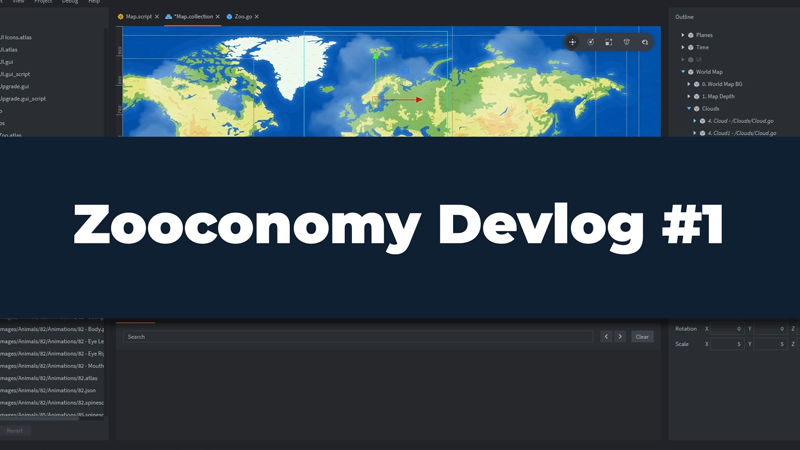The width and height of the screenshot is (800, 450).
Task: Toggle the perspective camera button in the scene toolbar
Action: click(627, 42)
